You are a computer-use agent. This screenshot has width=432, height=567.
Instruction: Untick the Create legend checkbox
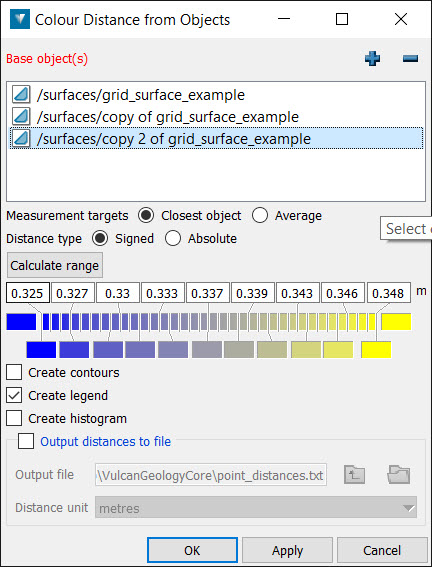coord(14,396)
